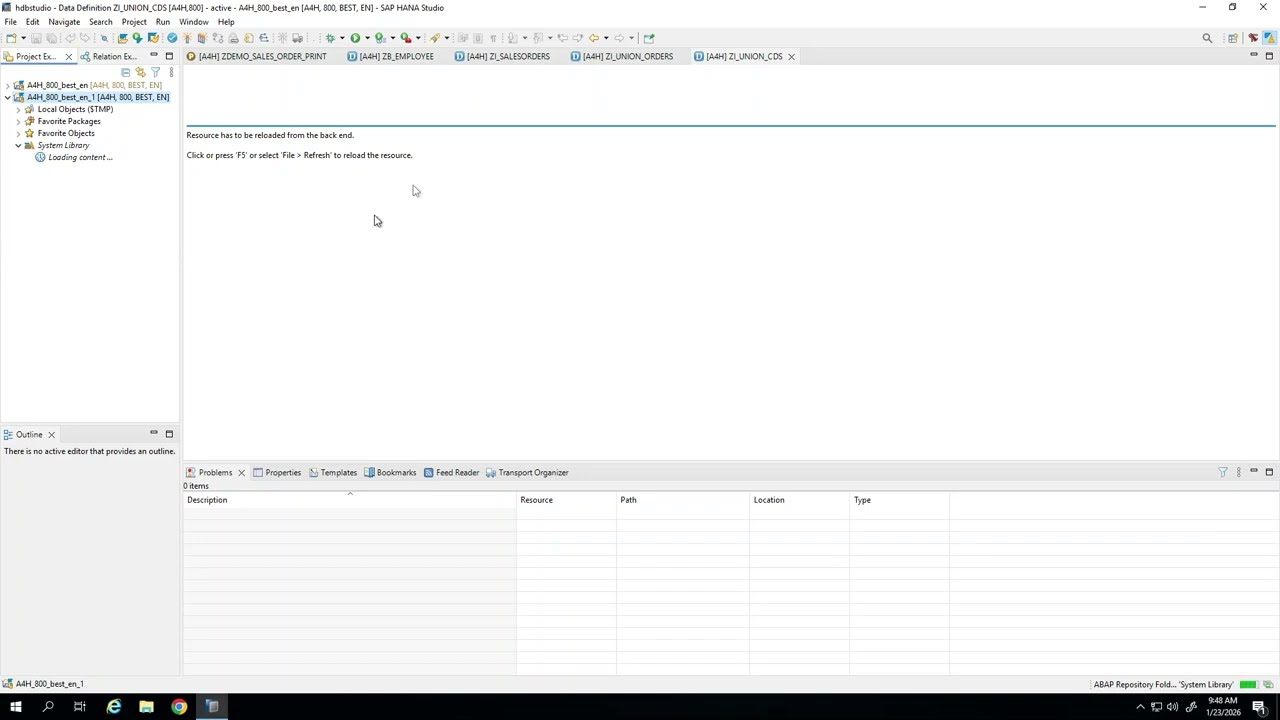Expand the A4H_800_best_en project node

[7, 85]
